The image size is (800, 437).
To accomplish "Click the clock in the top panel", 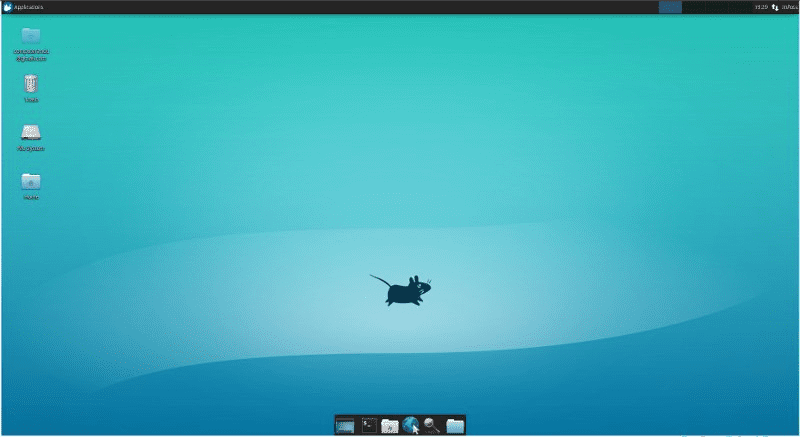I will coord(761,7).
